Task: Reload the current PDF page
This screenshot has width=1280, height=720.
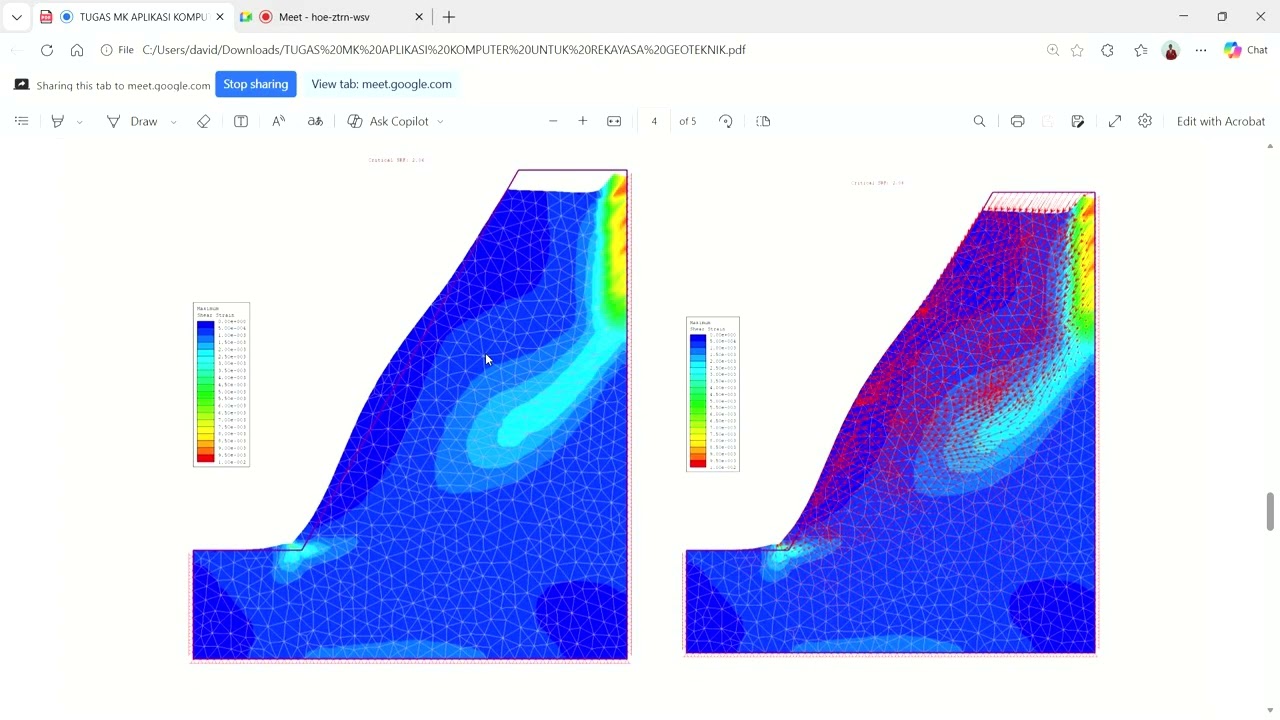Action: (47, 50)
